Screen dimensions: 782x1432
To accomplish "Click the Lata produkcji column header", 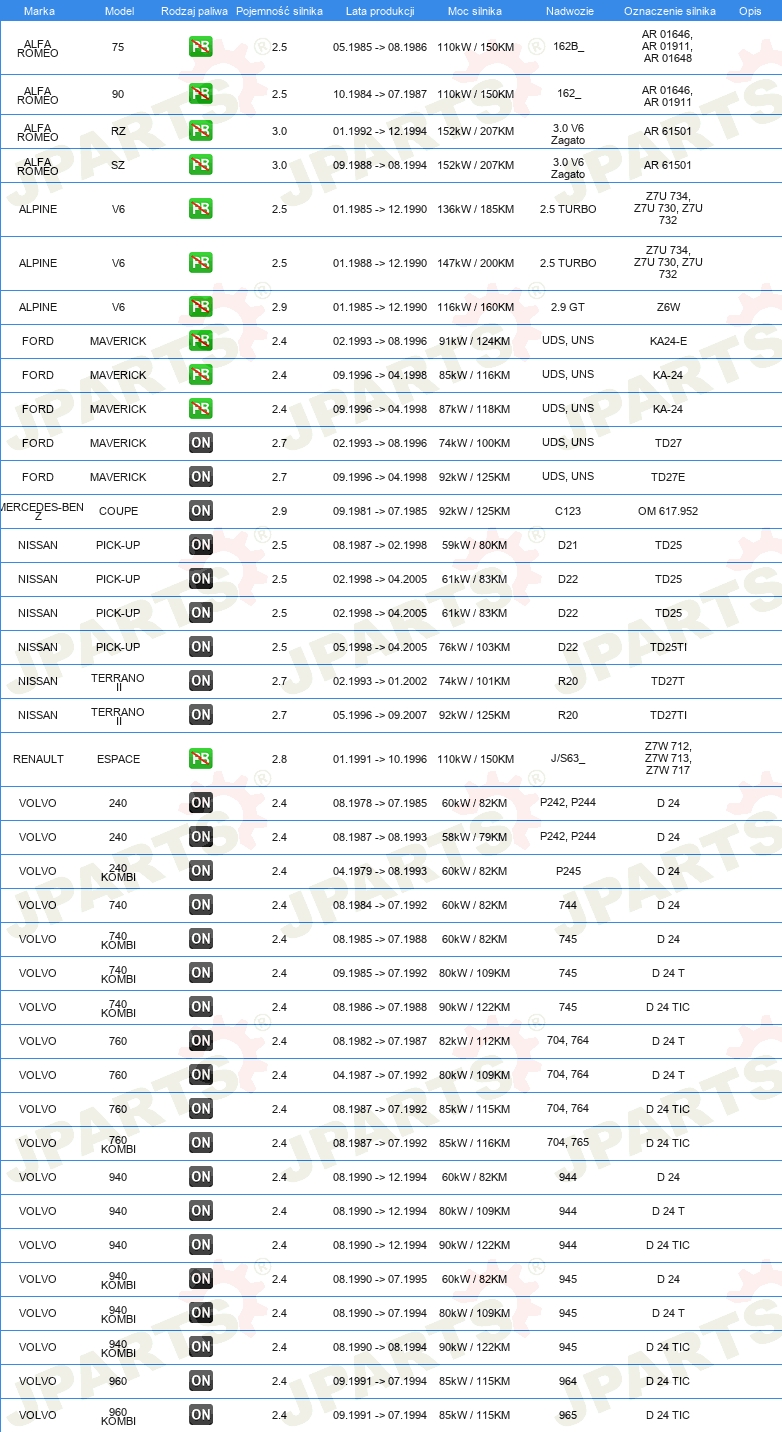I will (380, 10).
